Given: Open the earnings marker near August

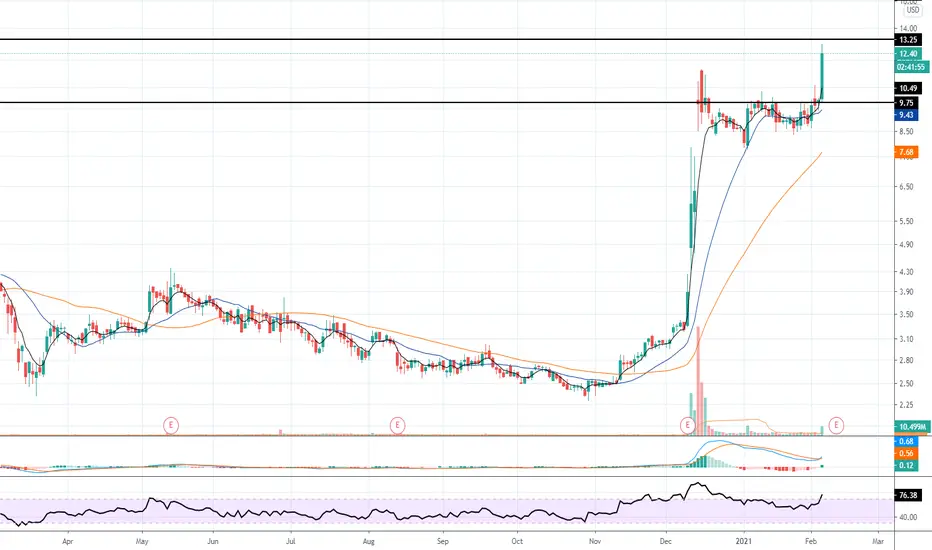Looking at the screenshot, I should 397,425.
